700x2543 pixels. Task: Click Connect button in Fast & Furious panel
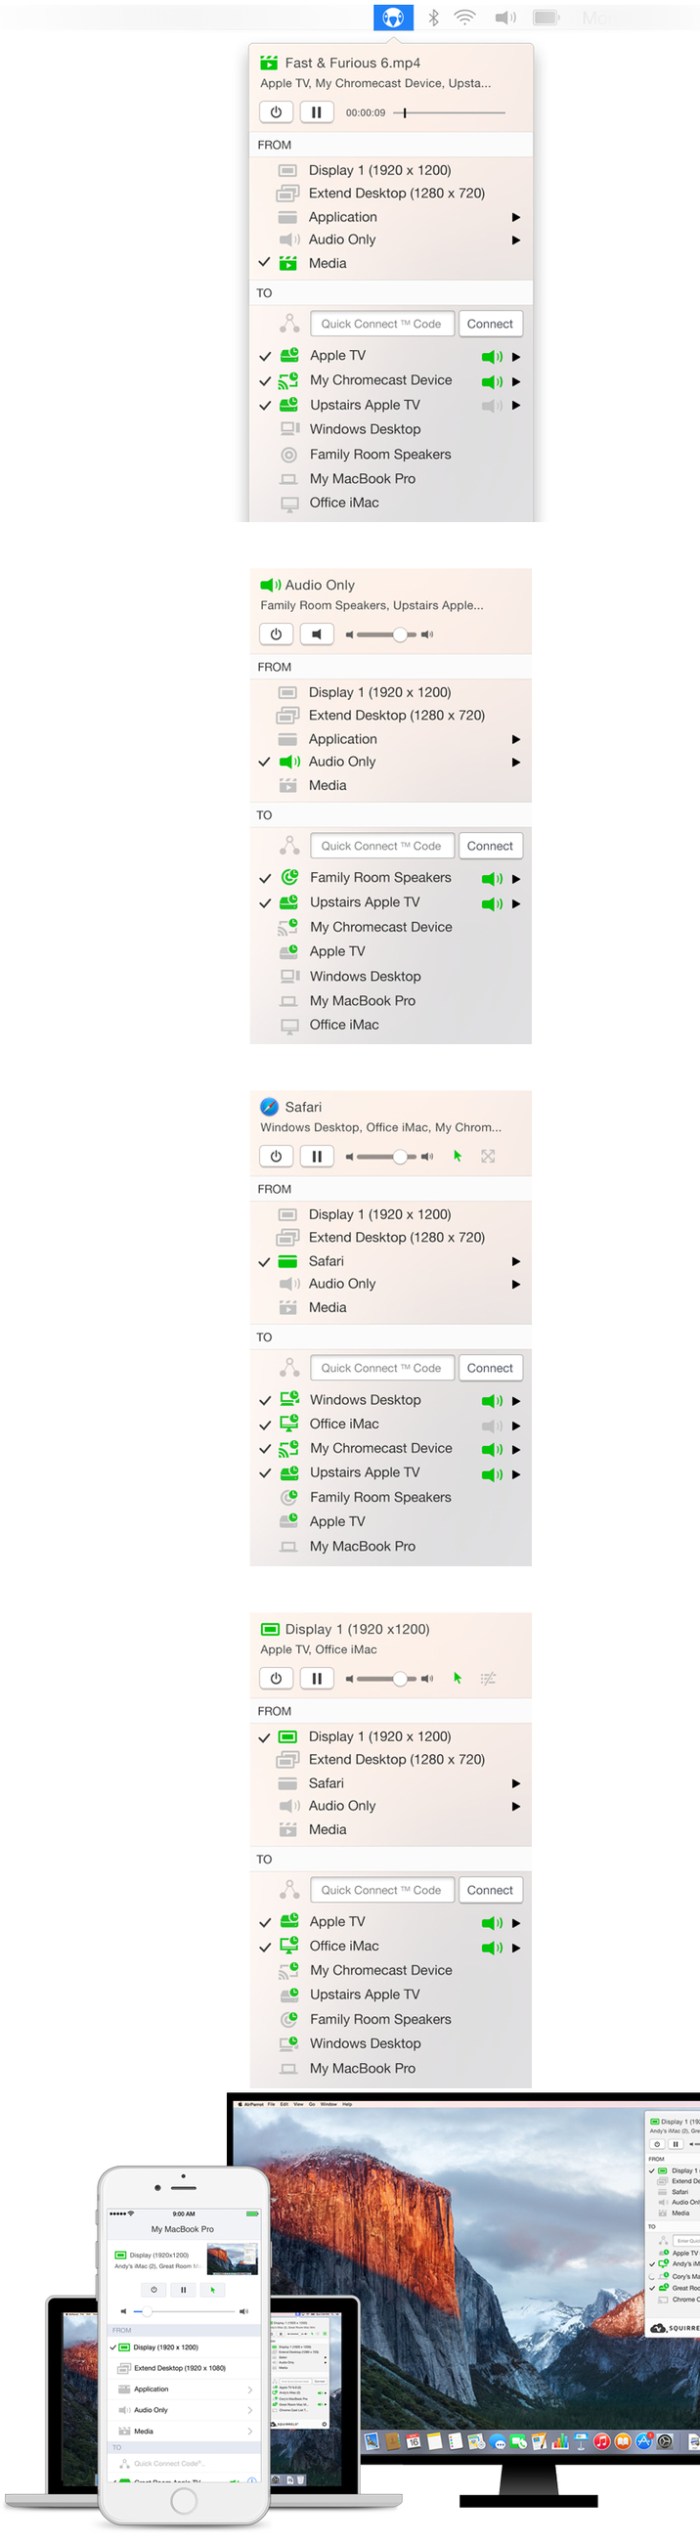(x=489, y=324)
